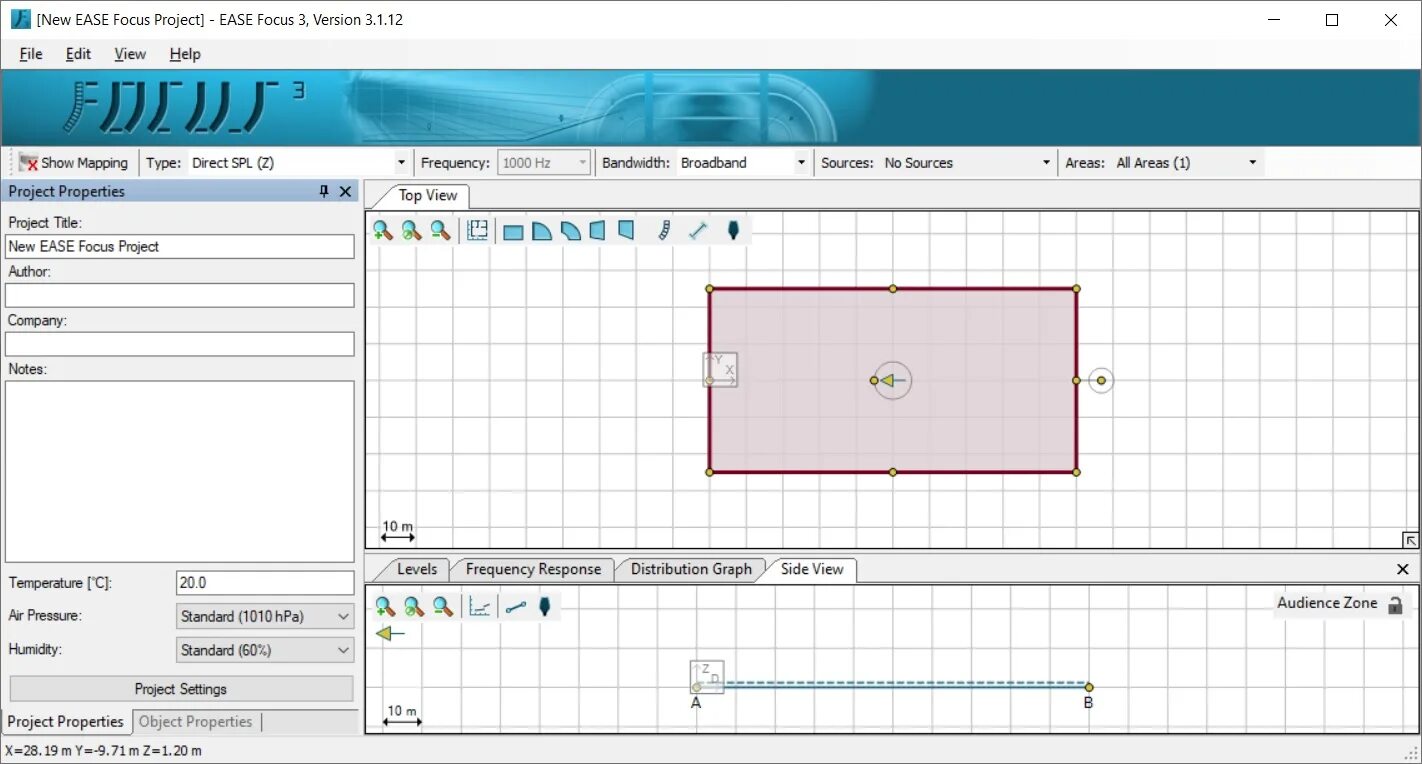Click into the Project Title field
This screenshot has height=764, width=1422.
click(x=180, y=246)
